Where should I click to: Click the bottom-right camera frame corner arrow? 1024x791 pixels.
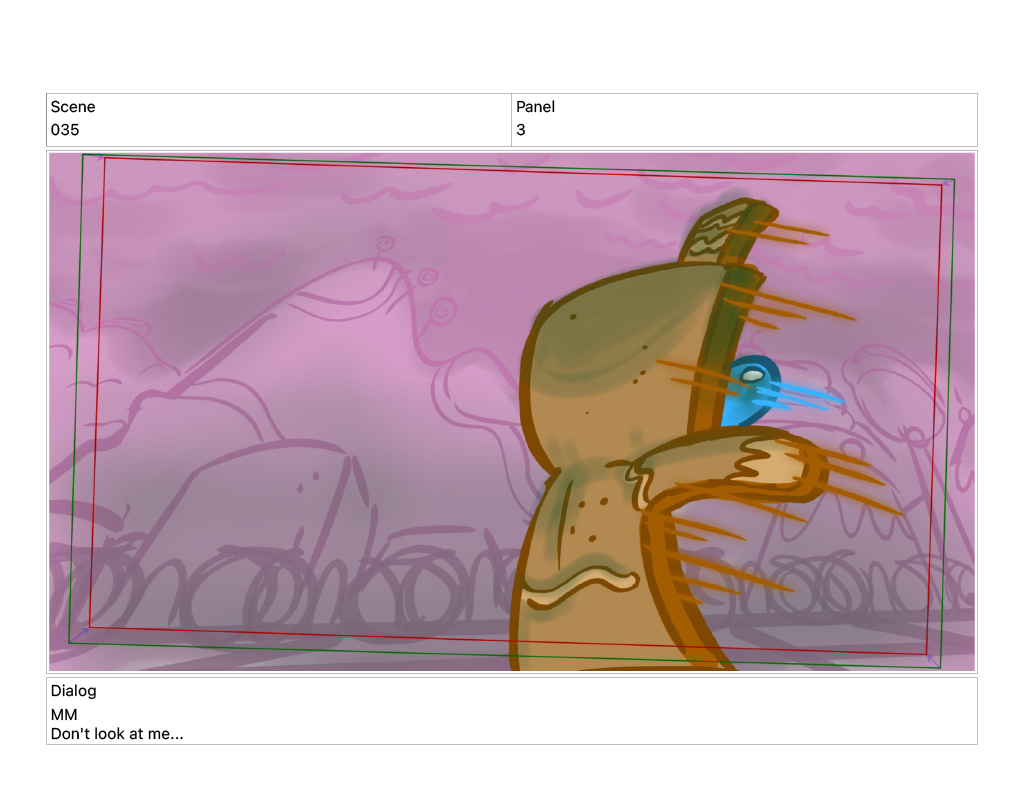tap(931, 658)
